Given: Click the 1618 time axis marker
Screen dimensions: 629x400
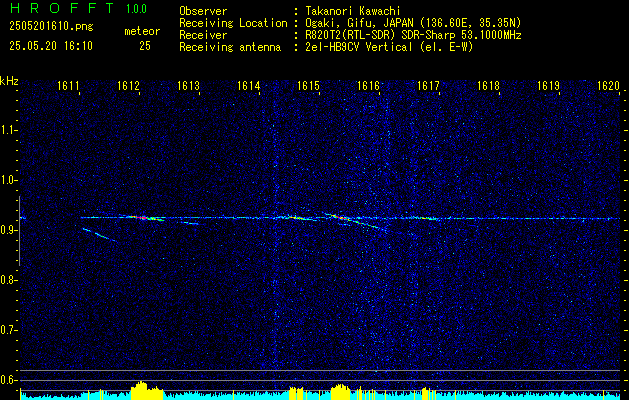Looking at the screenshot, I should point(488,85).
